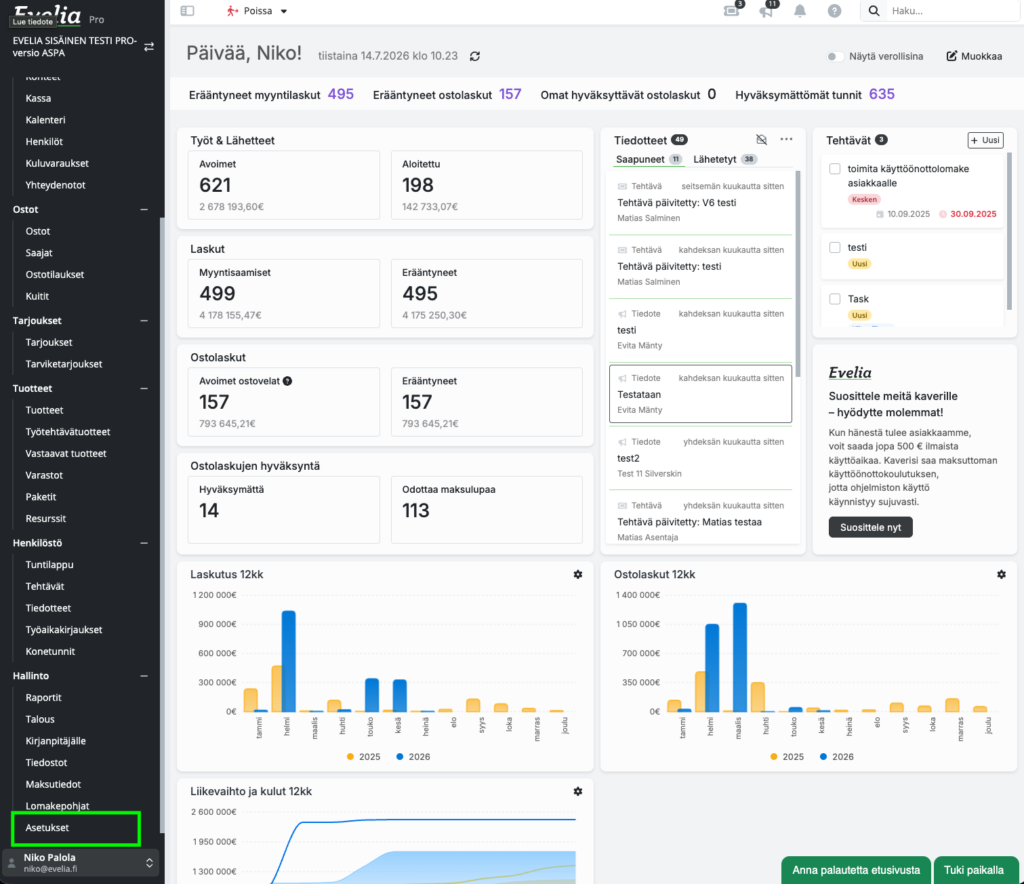Check the 'testi' task checkbox

point(835,247)
